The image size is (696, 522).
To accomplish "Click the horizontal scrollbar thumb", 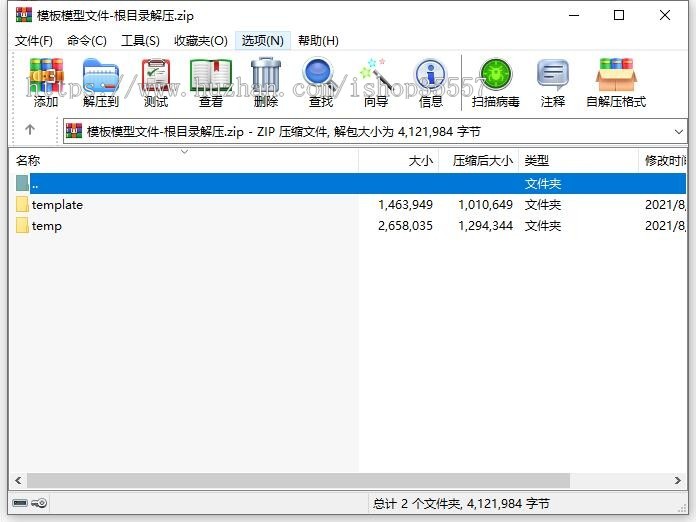I will click(x=298, y=480).
